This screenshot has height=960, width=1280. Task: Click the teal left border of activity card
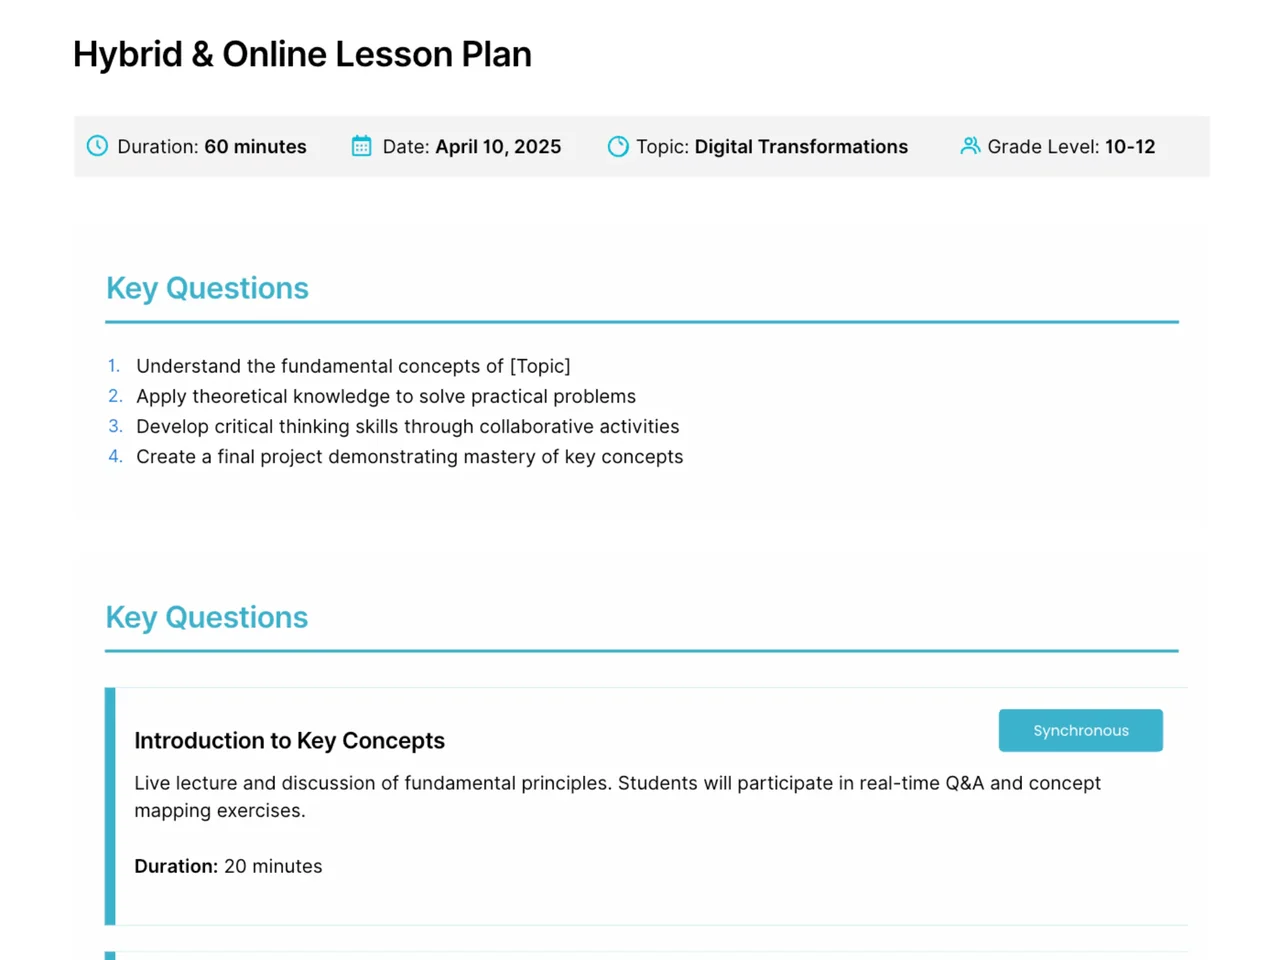click(x=110, y=806)
